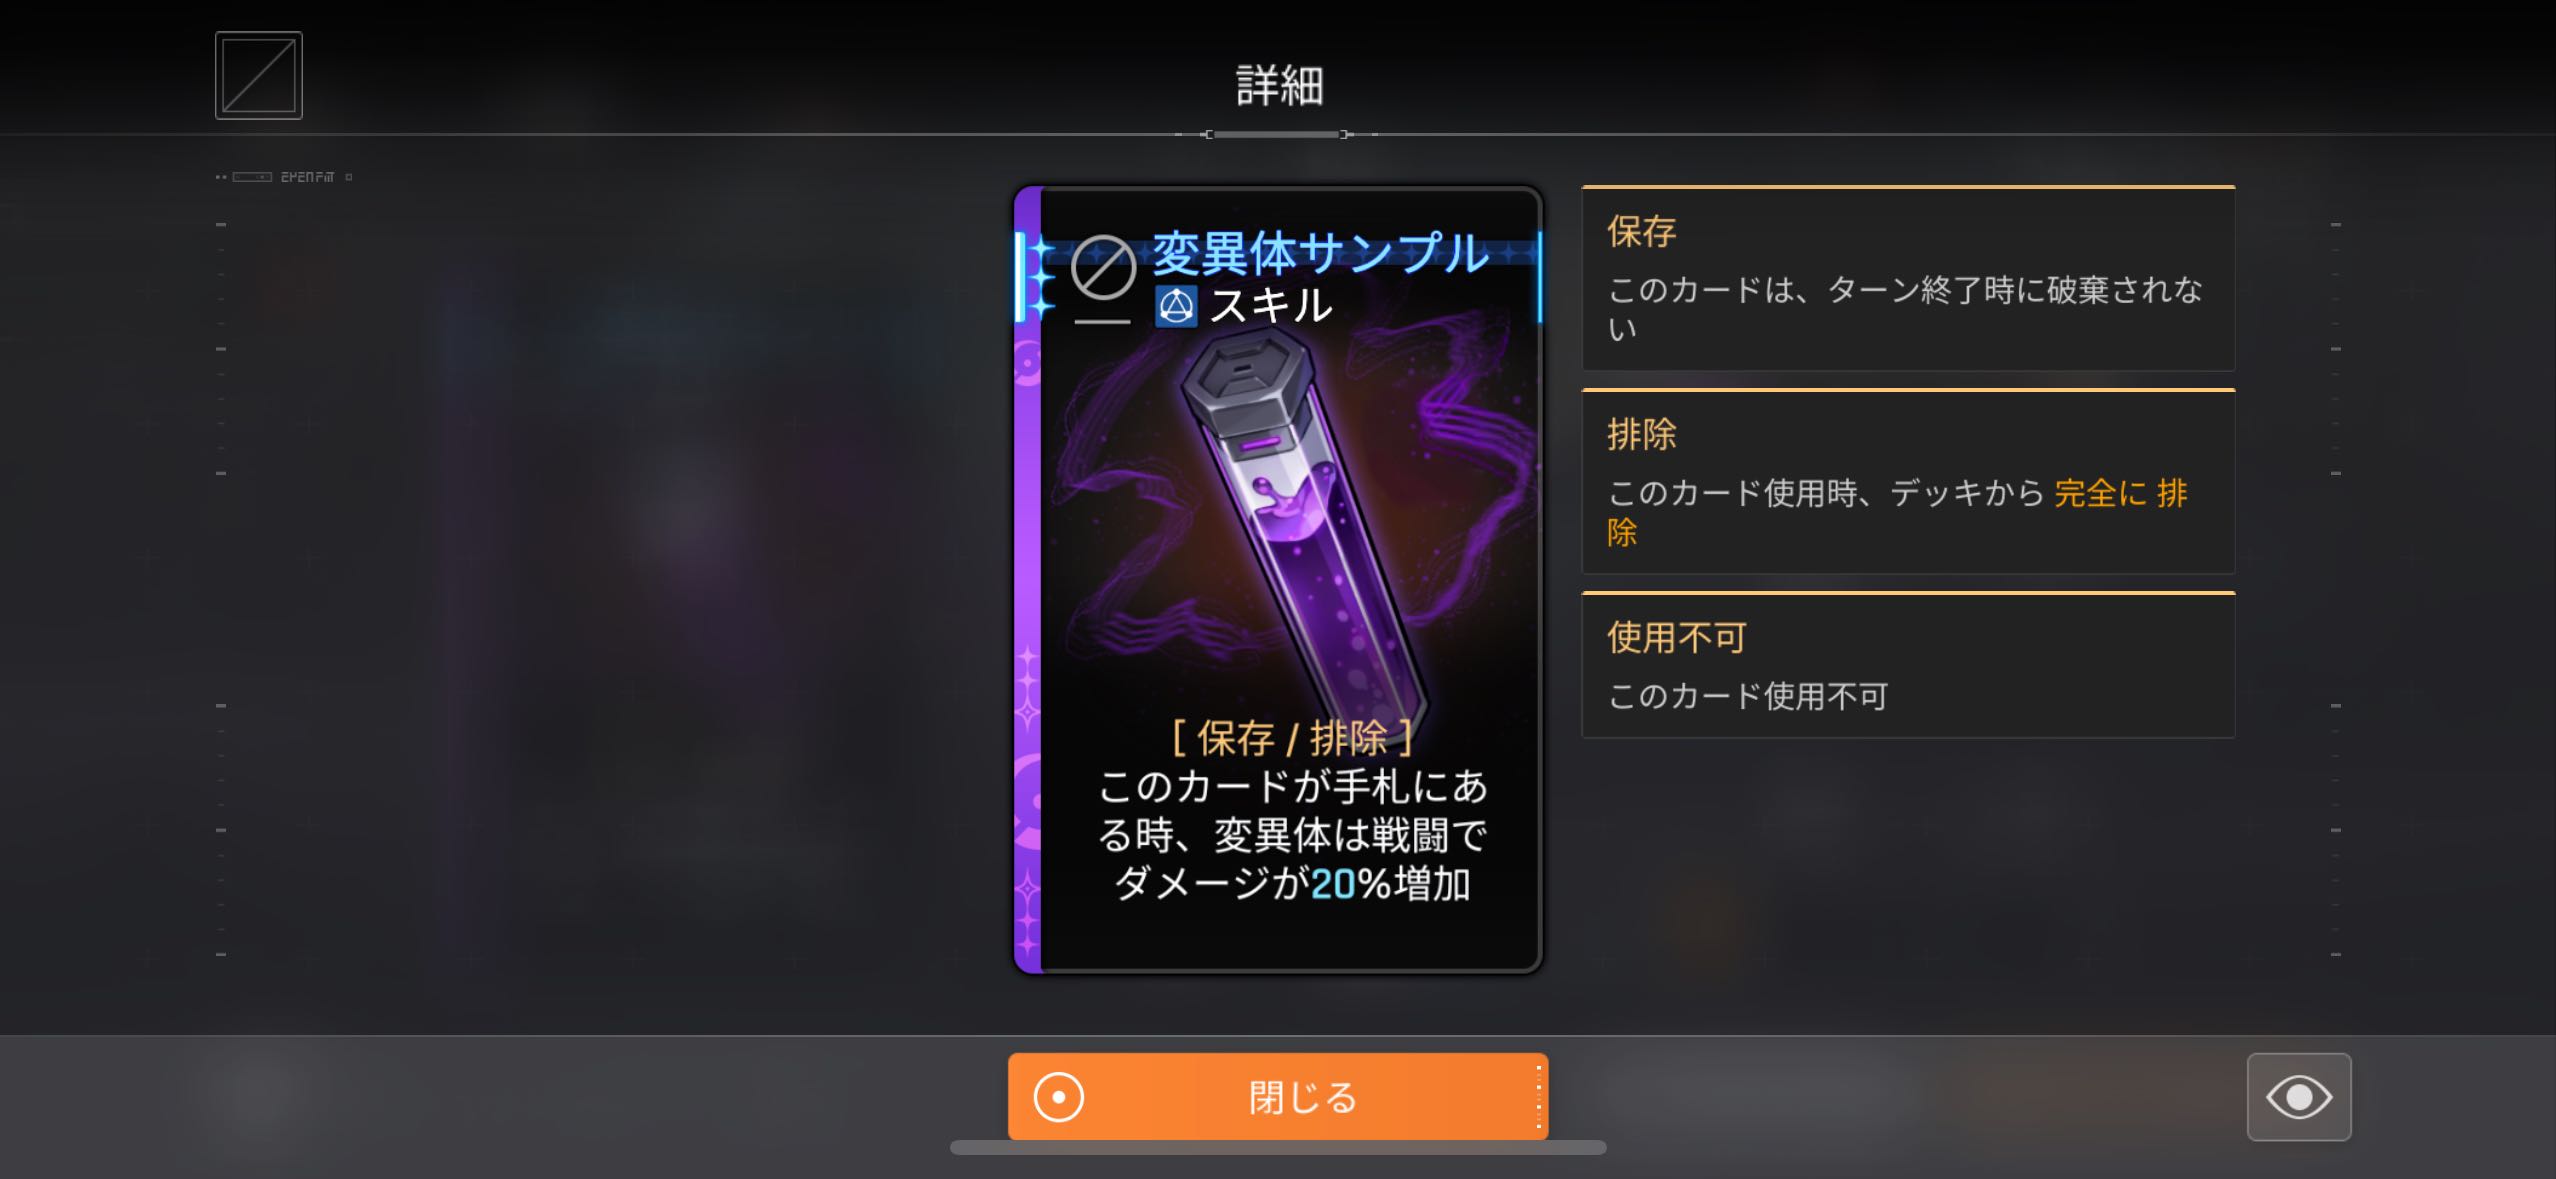Click the bottom home indicator bar
Viewport: 2556px width, 1179px height.
[1278, 1147]
